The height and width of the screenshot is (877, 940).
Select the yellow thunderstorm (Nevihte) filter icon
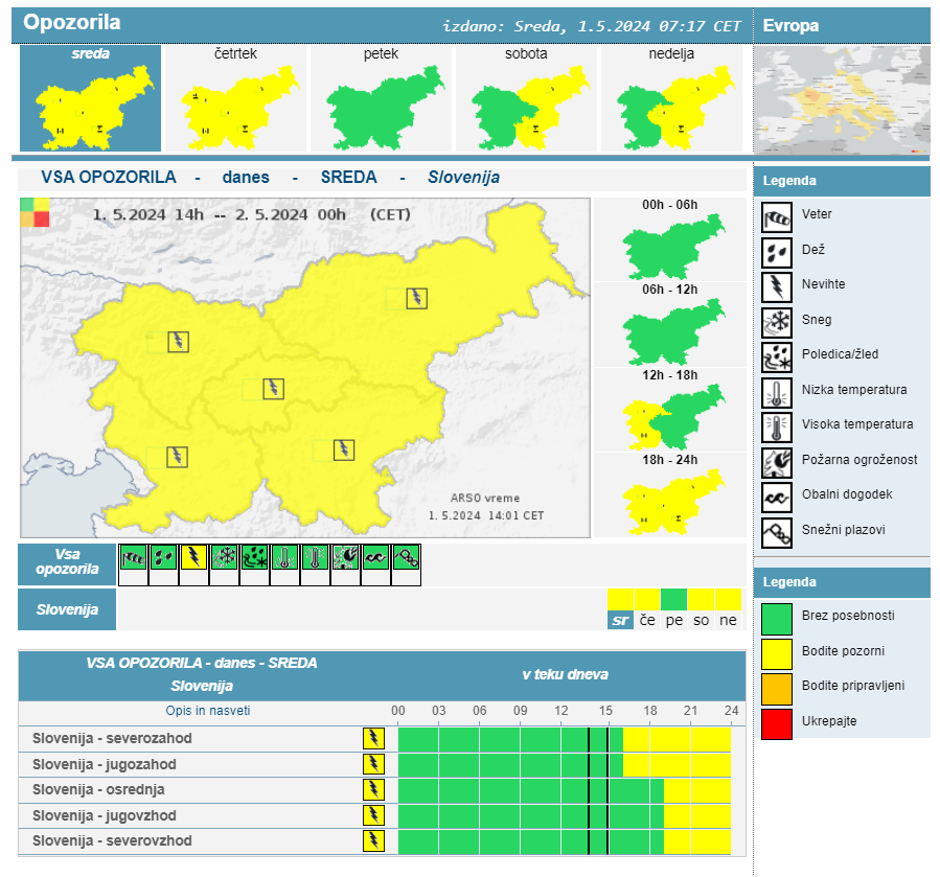(x=193, y=558)
